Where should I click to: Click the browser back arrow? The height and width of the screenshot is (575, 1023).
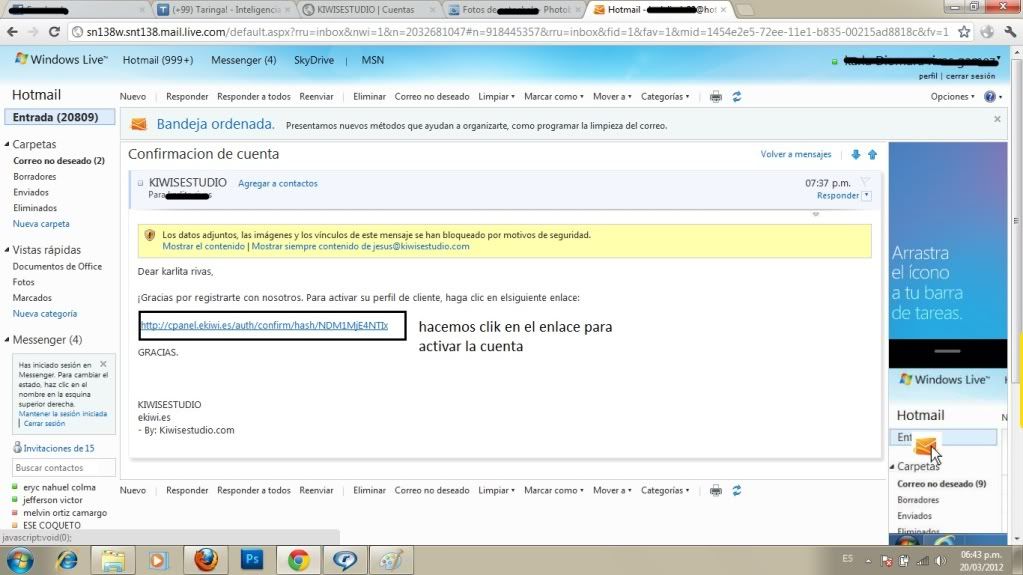coord(12,31)
